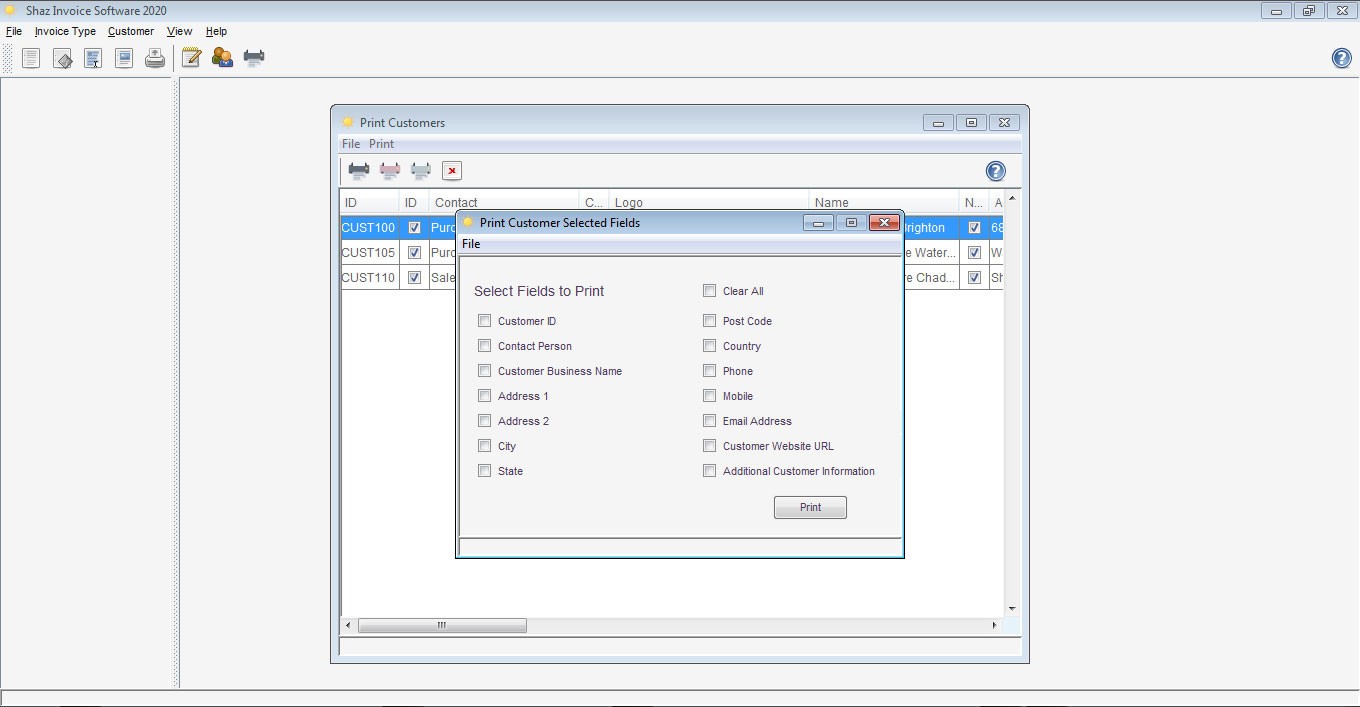The height and width of the screenshot is (707, 1360).
Task: Select the CUST105 row cell
Action: 369,253
